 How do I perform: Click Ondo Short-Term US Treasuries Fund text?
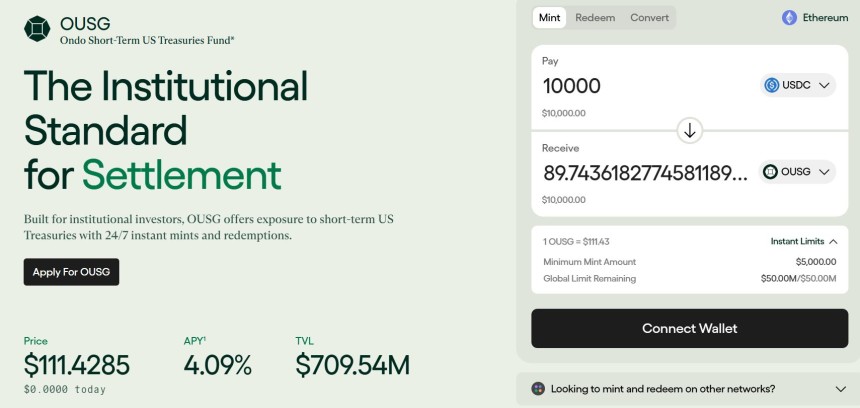(x=147, y=40)
